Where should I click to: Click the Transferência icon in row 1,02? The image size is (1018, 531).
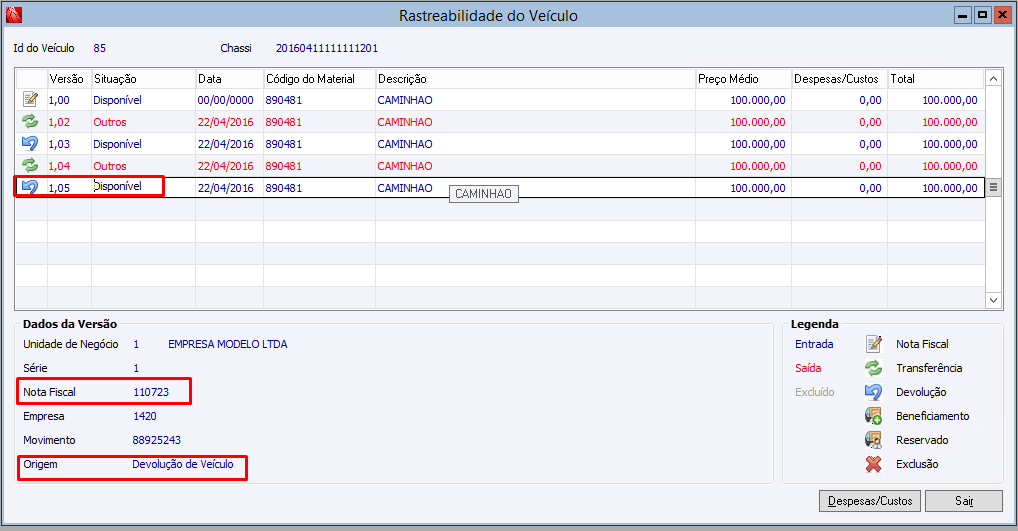coord(30,121)
